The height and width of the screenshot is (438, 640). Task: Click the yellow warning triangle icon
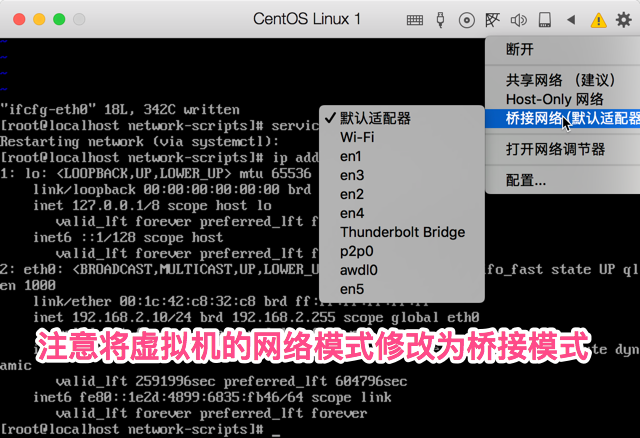[x=598, y=20]
